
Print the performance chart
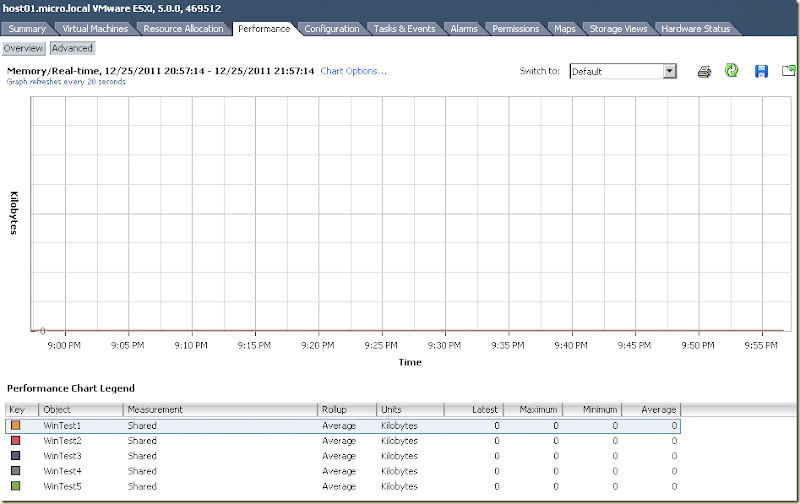704,71
